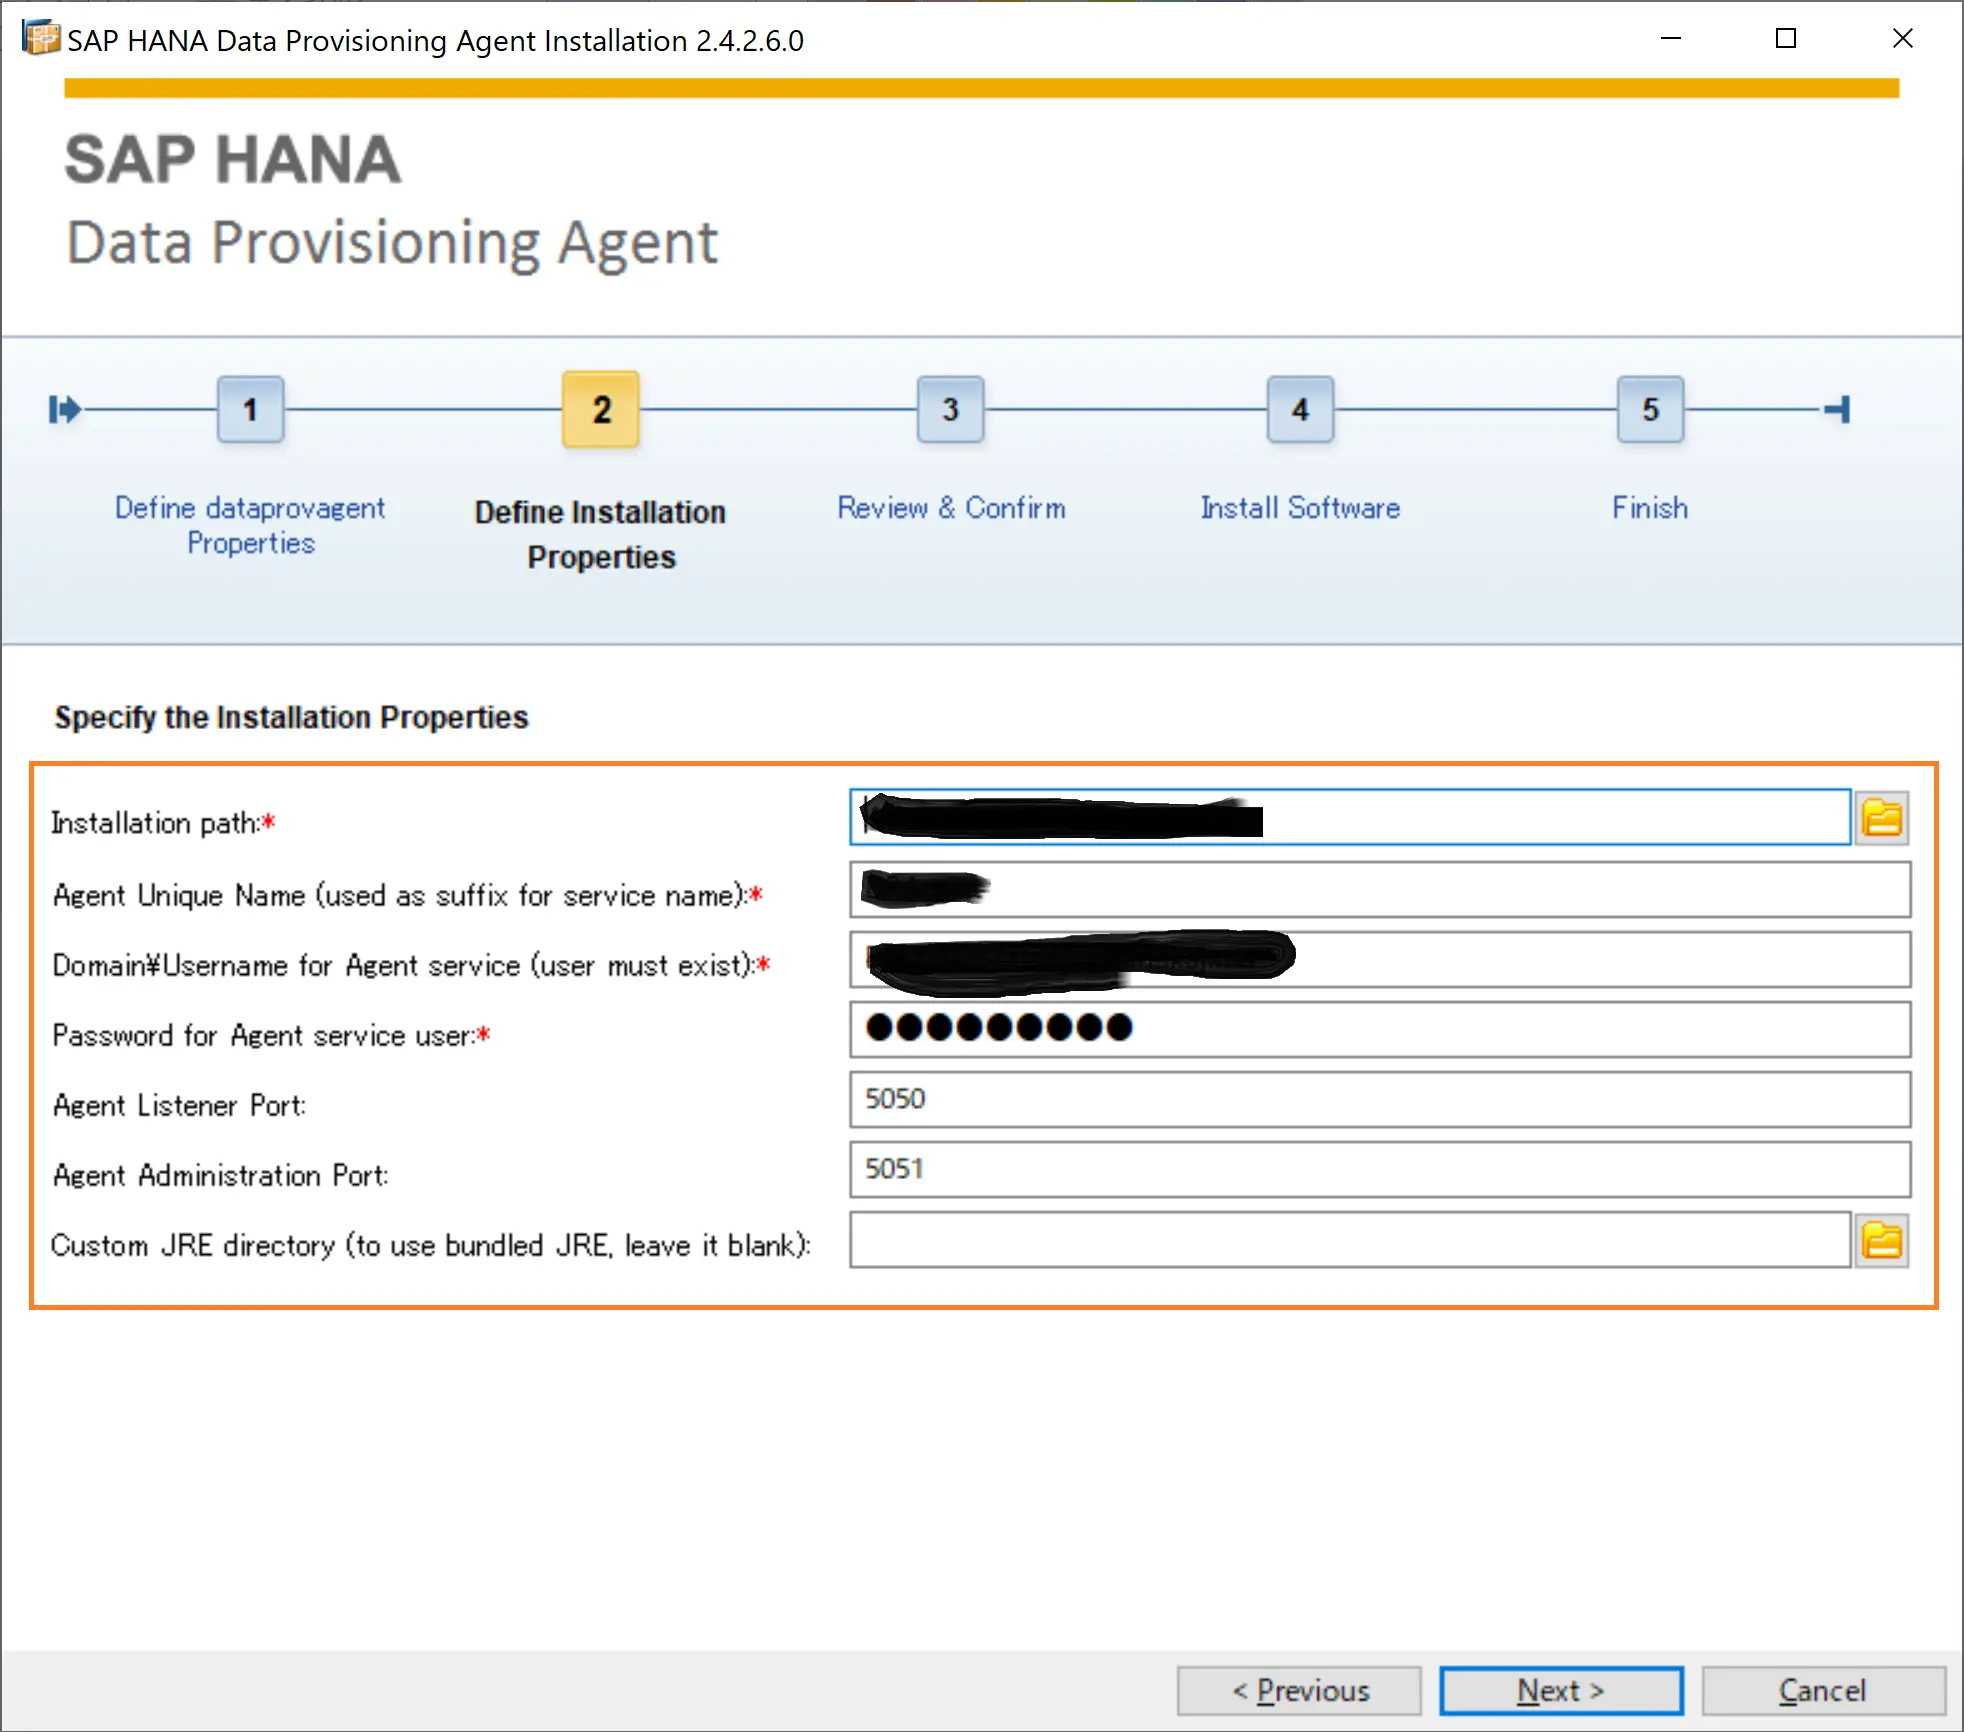Click the wizard start arrow icon
This screenshot has width=1964, height=1732.
65,409
